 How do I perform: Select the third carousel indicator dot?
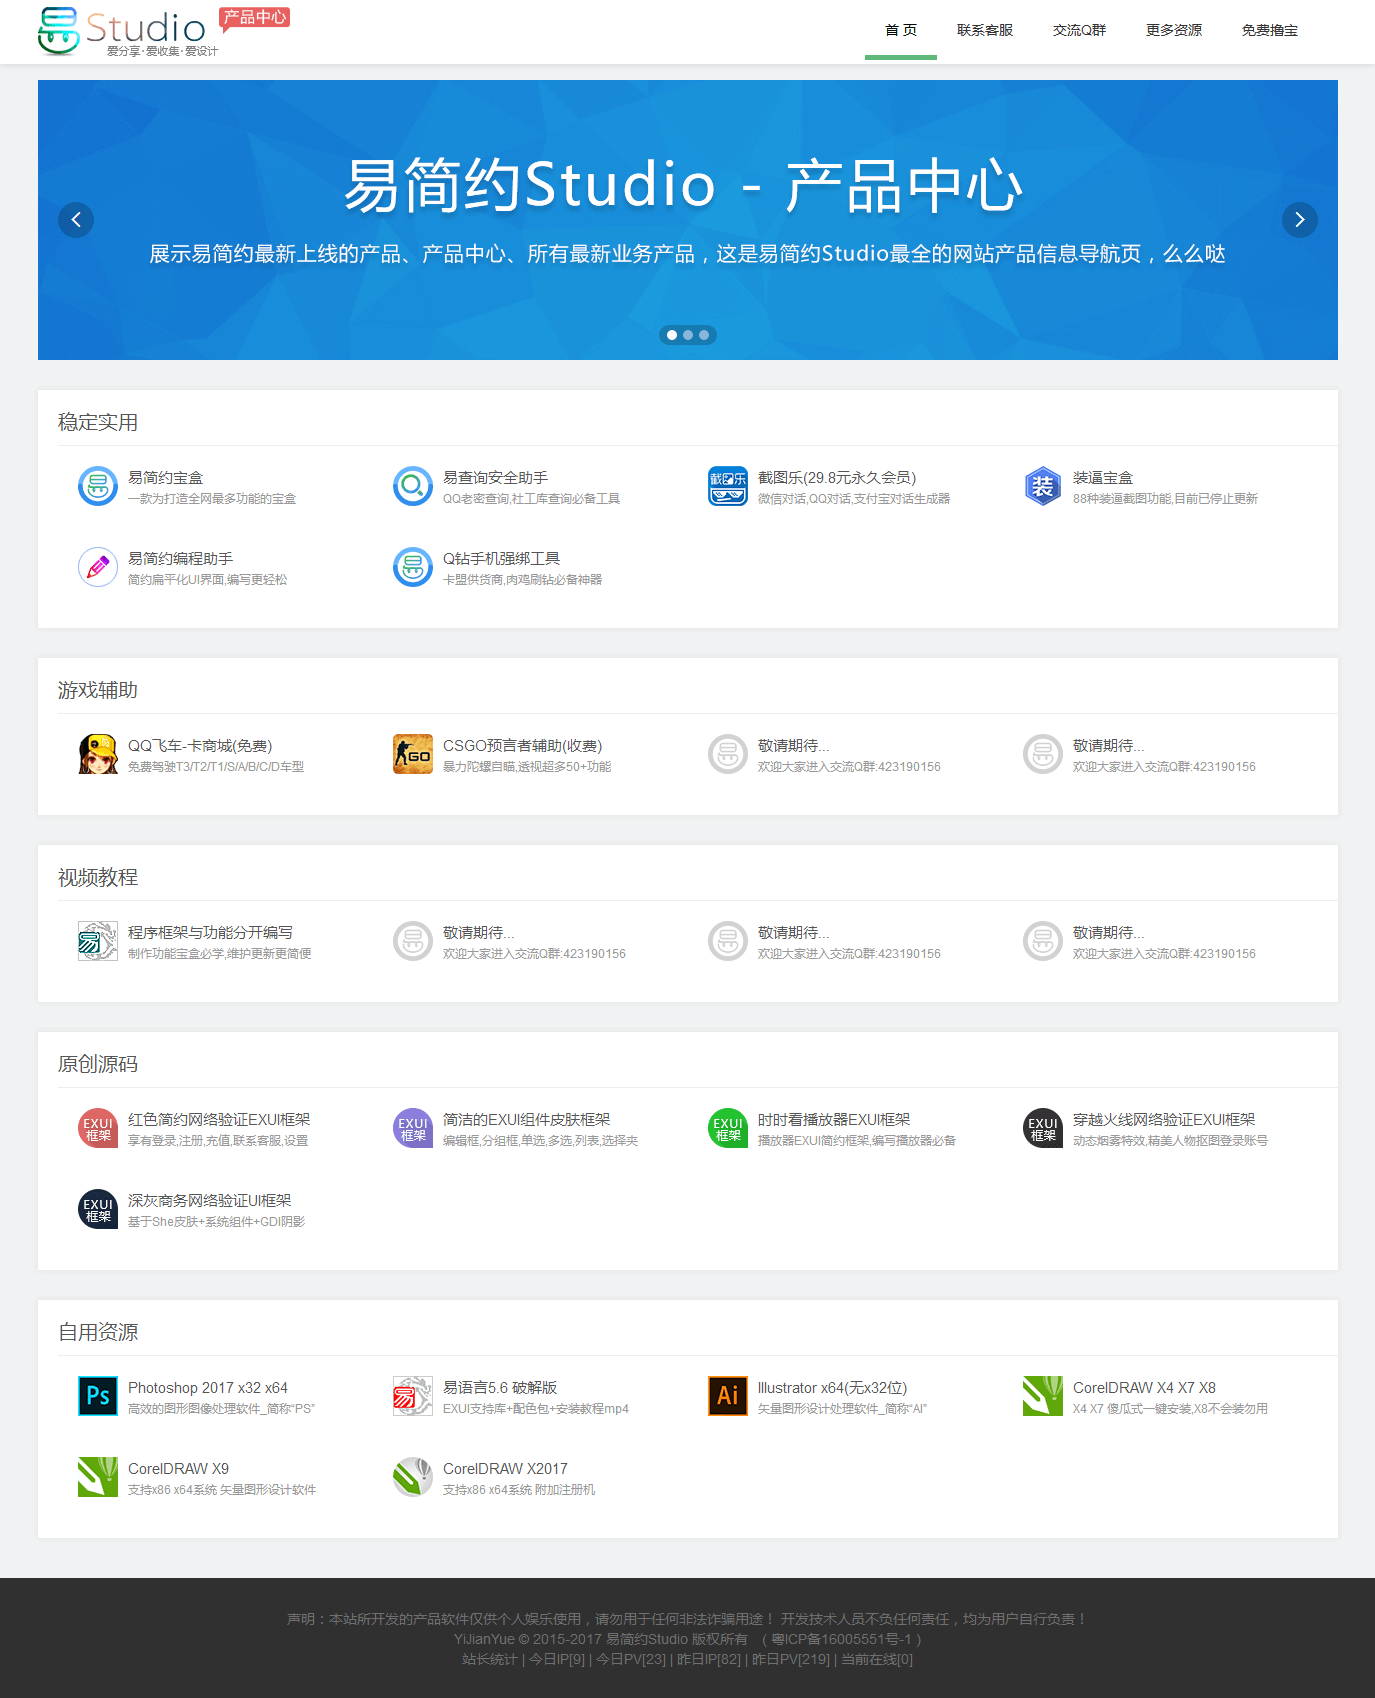point(704,335)
